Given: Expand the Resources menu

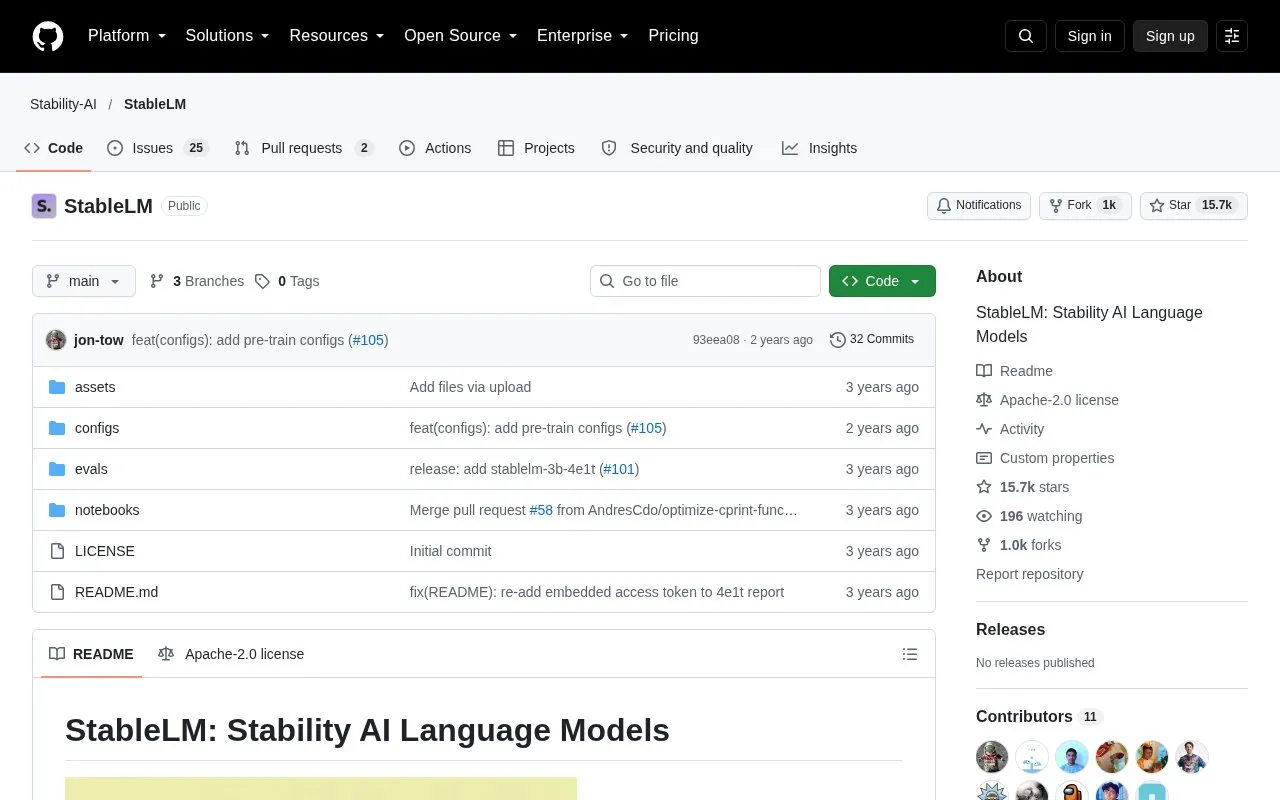Looking at the screenshot, I should (337, 36).
